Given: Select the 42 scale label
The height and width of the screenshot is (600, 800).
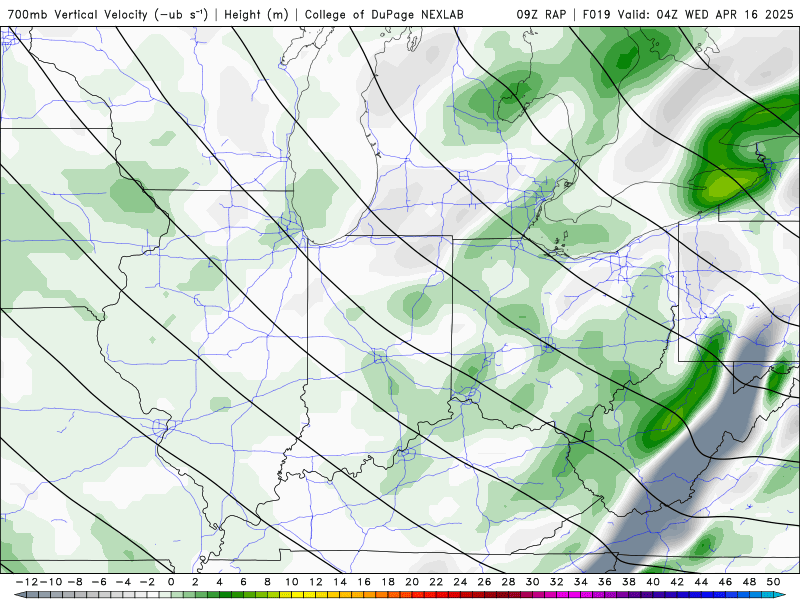Looking at the screenshot, I should (677, 582).
